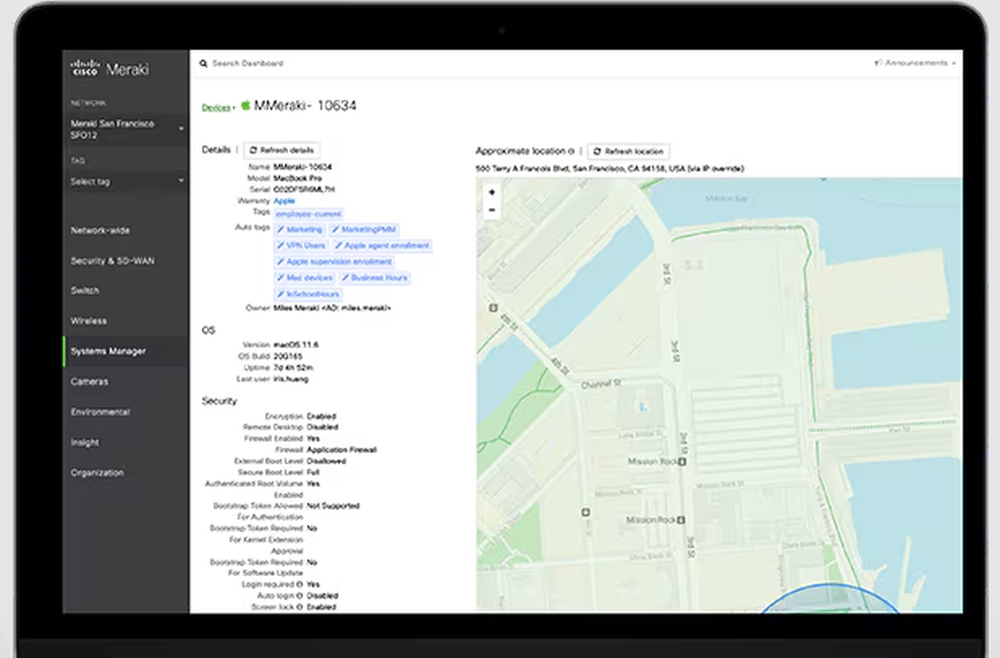Click the Business Hours auto tag label
The width and height of the screenshot is (1000, 658).
[379, 278]
